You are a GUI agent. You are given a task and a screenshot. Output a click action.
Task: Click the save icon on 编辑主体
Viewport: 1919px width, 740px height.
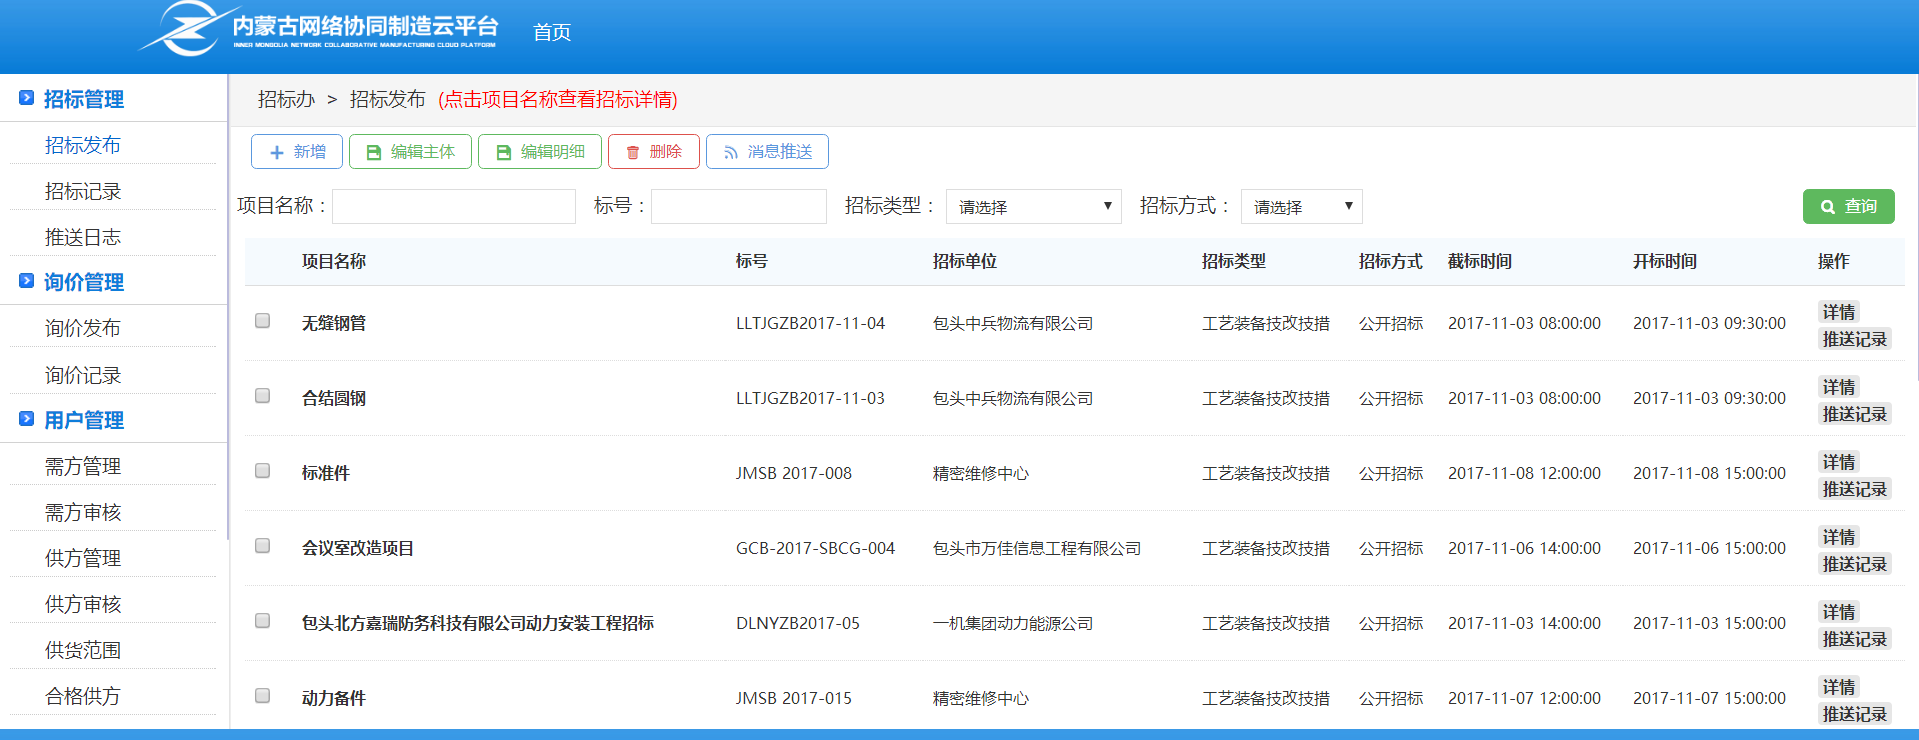point(374,152)
